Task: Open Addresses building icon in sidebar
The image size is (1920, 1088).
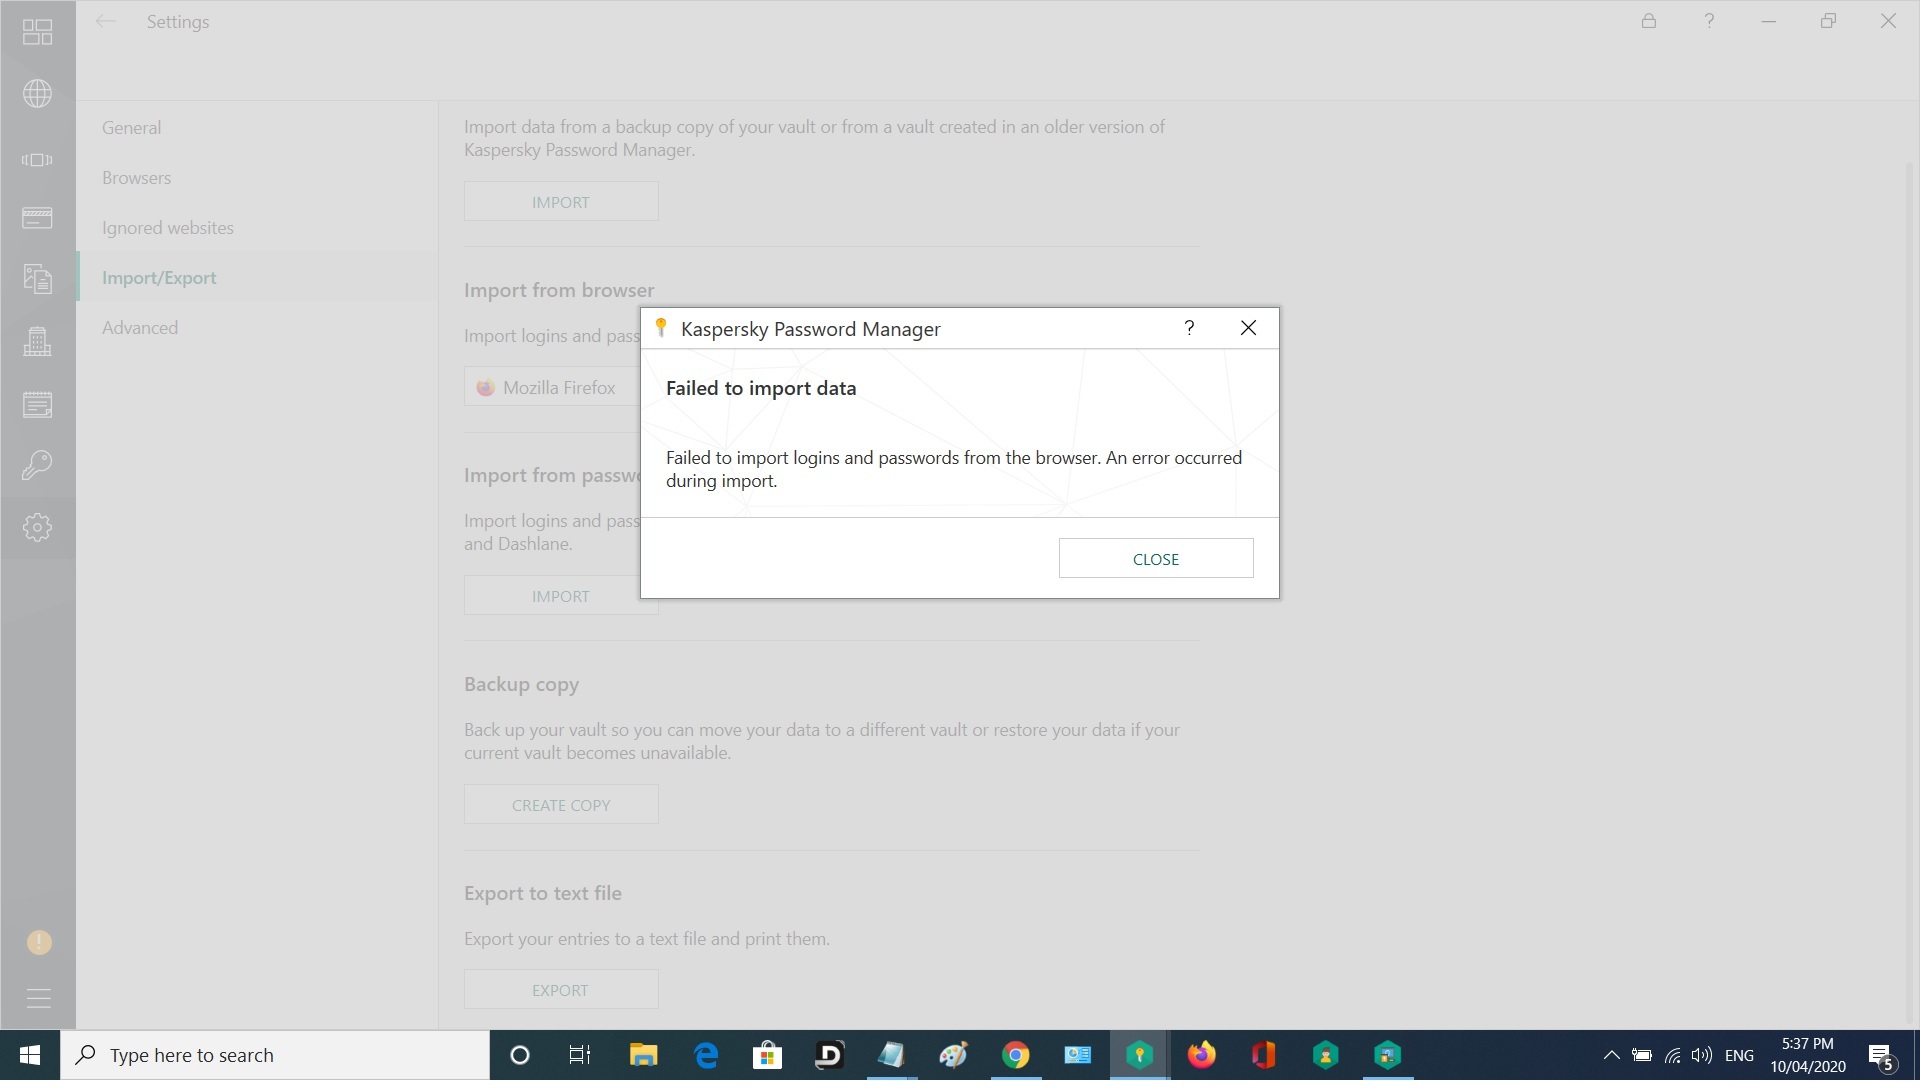Action: tap(37, 342)
